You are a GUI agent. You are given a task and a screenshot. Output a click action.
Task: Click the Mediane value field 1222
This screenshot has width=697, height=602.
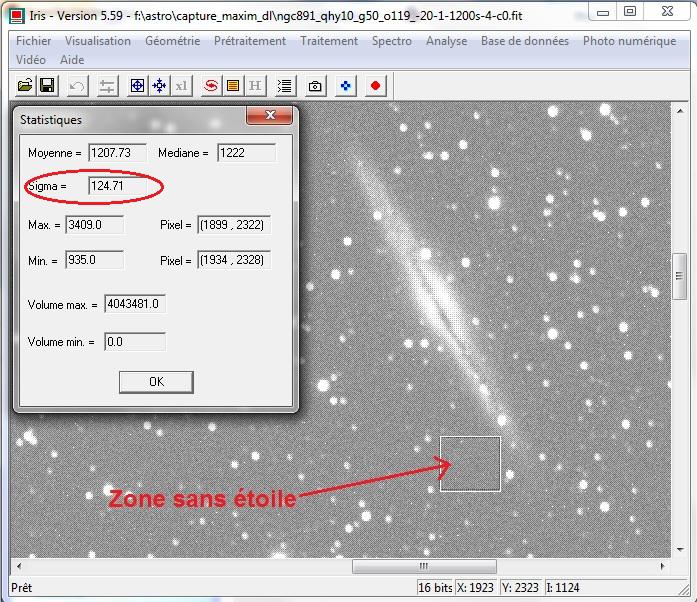tap(246, 153)
